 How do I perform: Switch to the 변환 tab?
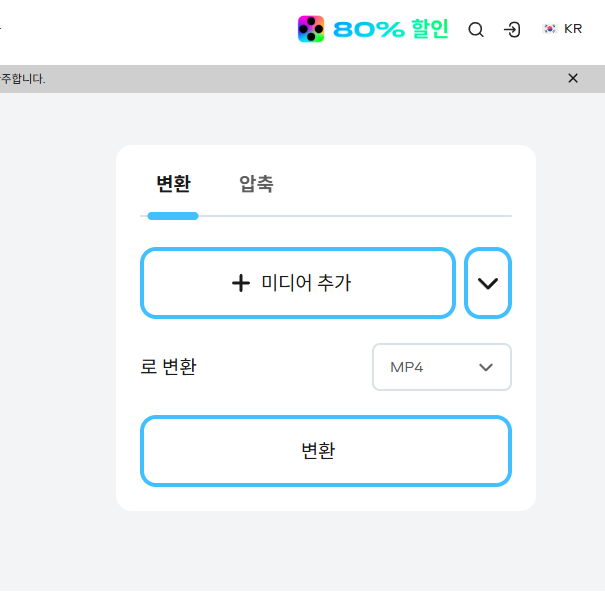coord(173,184)
